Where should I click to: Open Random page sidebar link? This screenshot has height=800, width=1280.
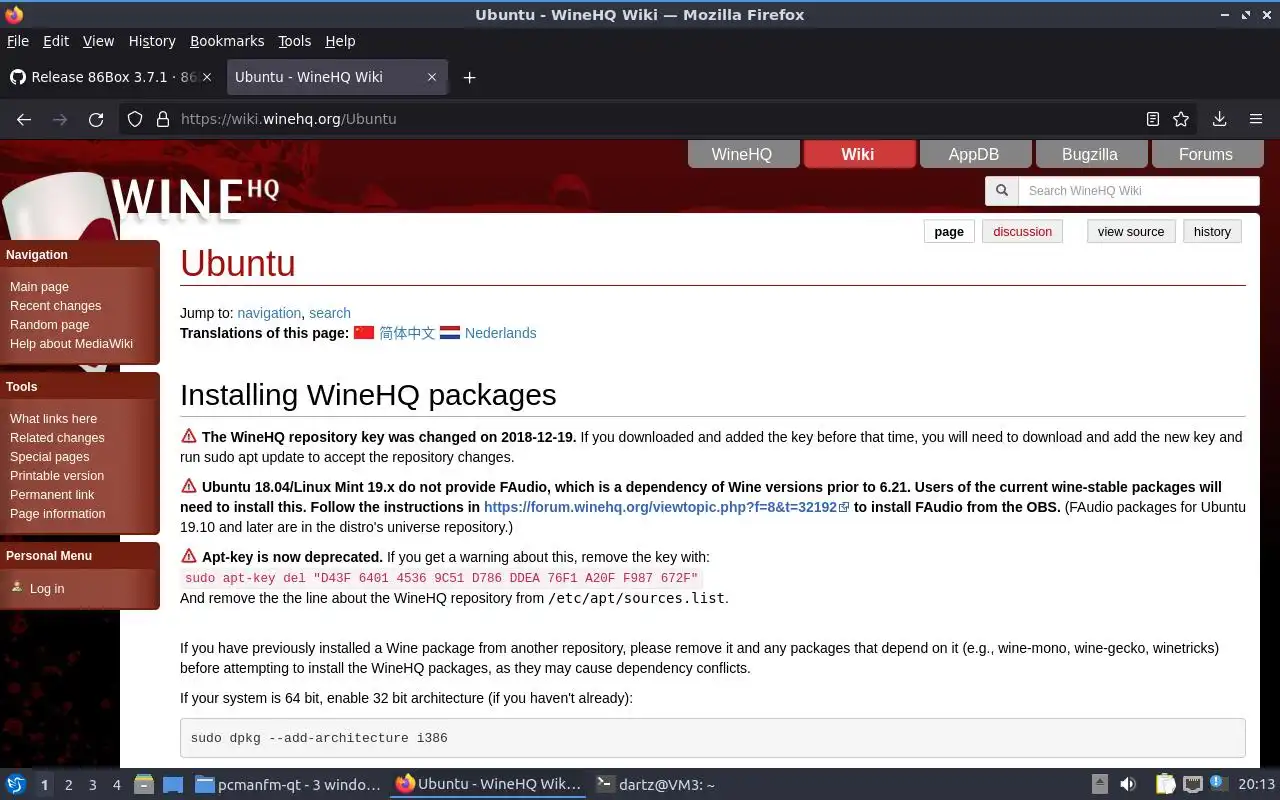(49, 325)
